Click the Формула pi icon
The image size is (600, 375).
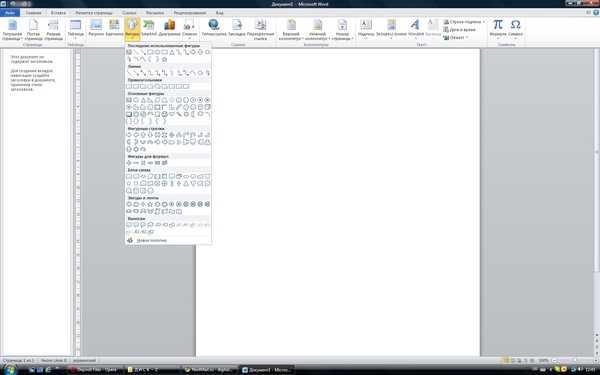tap(497, 29)
